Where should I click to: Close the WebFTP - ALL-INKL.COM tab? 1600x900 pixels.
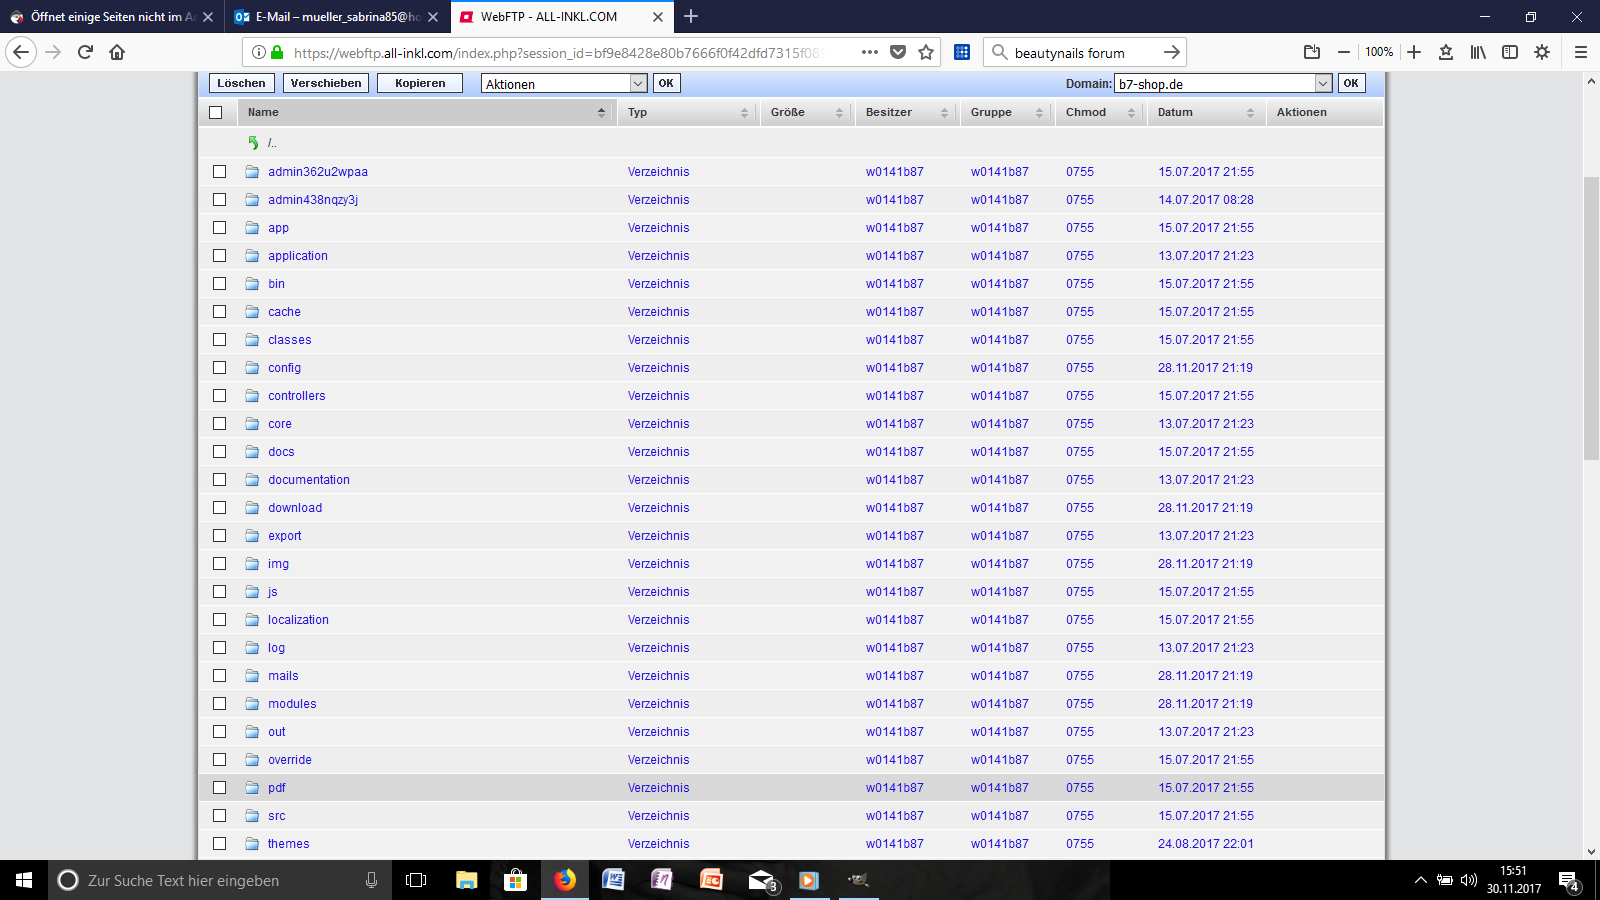tap(657, 16)
